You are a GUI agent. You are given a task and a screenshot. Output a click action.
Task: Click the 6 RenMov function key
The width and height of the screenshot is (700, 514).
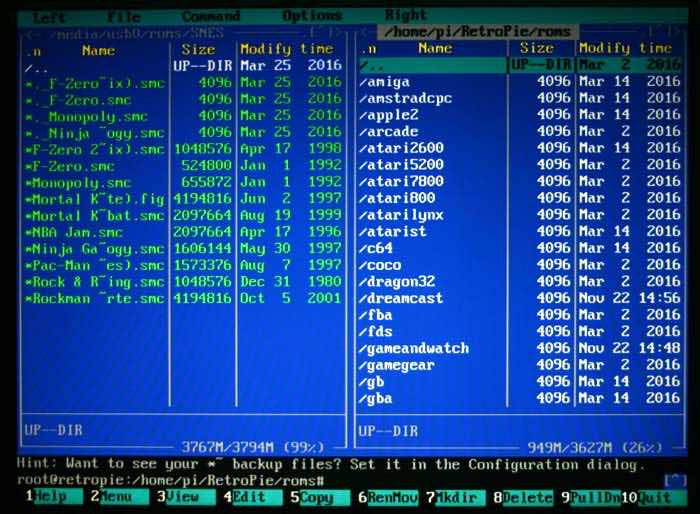point(388,497)
